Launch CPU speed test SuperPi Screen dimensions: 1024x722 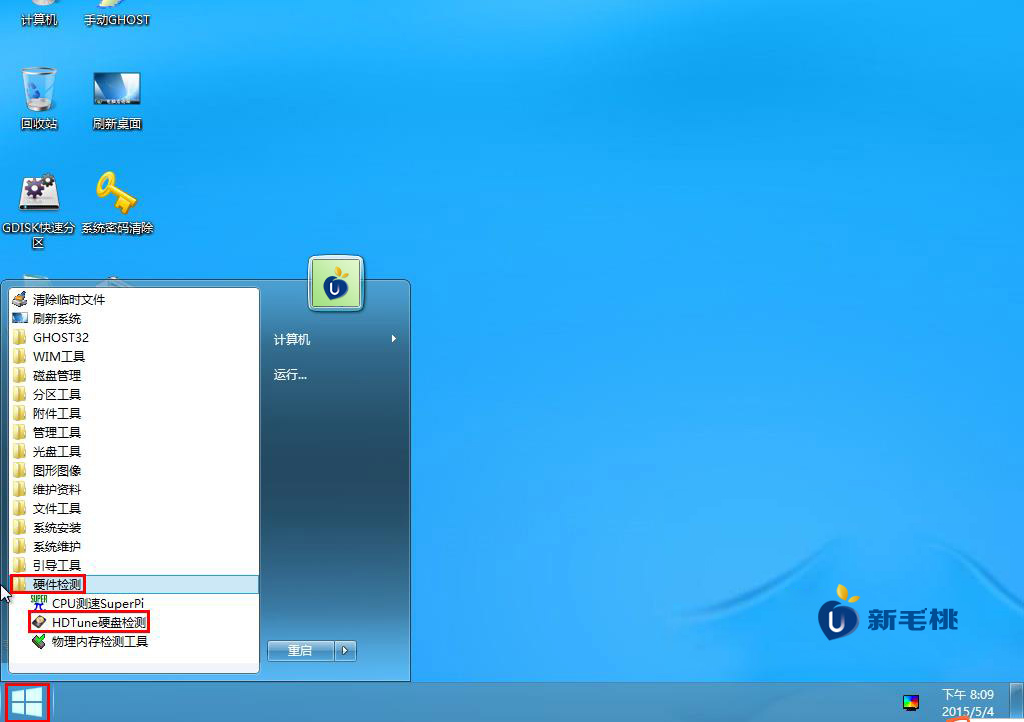[x=90, y=603]
